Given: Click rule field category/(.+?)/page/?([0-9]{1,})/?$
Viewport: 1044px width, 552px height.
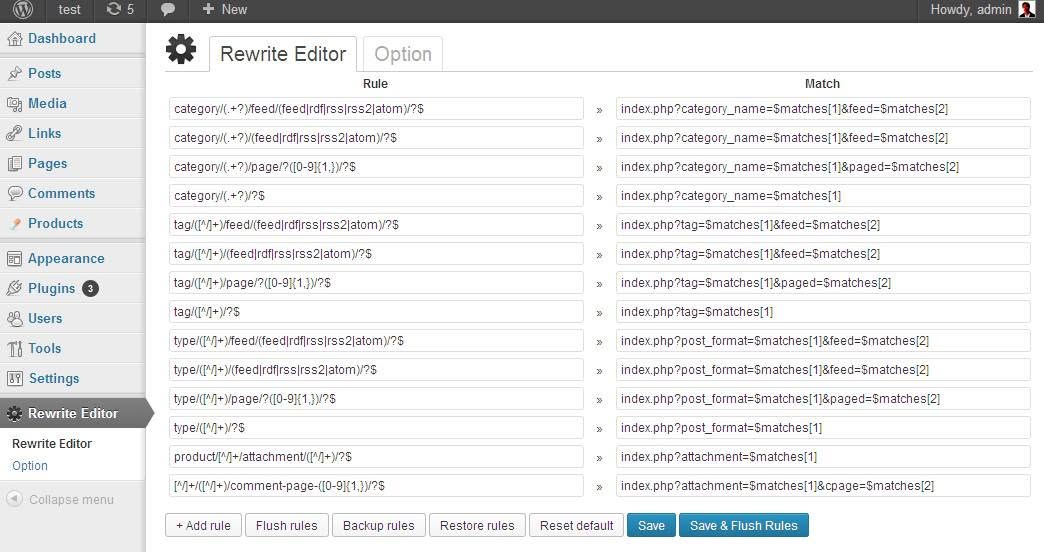Looking at the screenshot, I should 376,166.
